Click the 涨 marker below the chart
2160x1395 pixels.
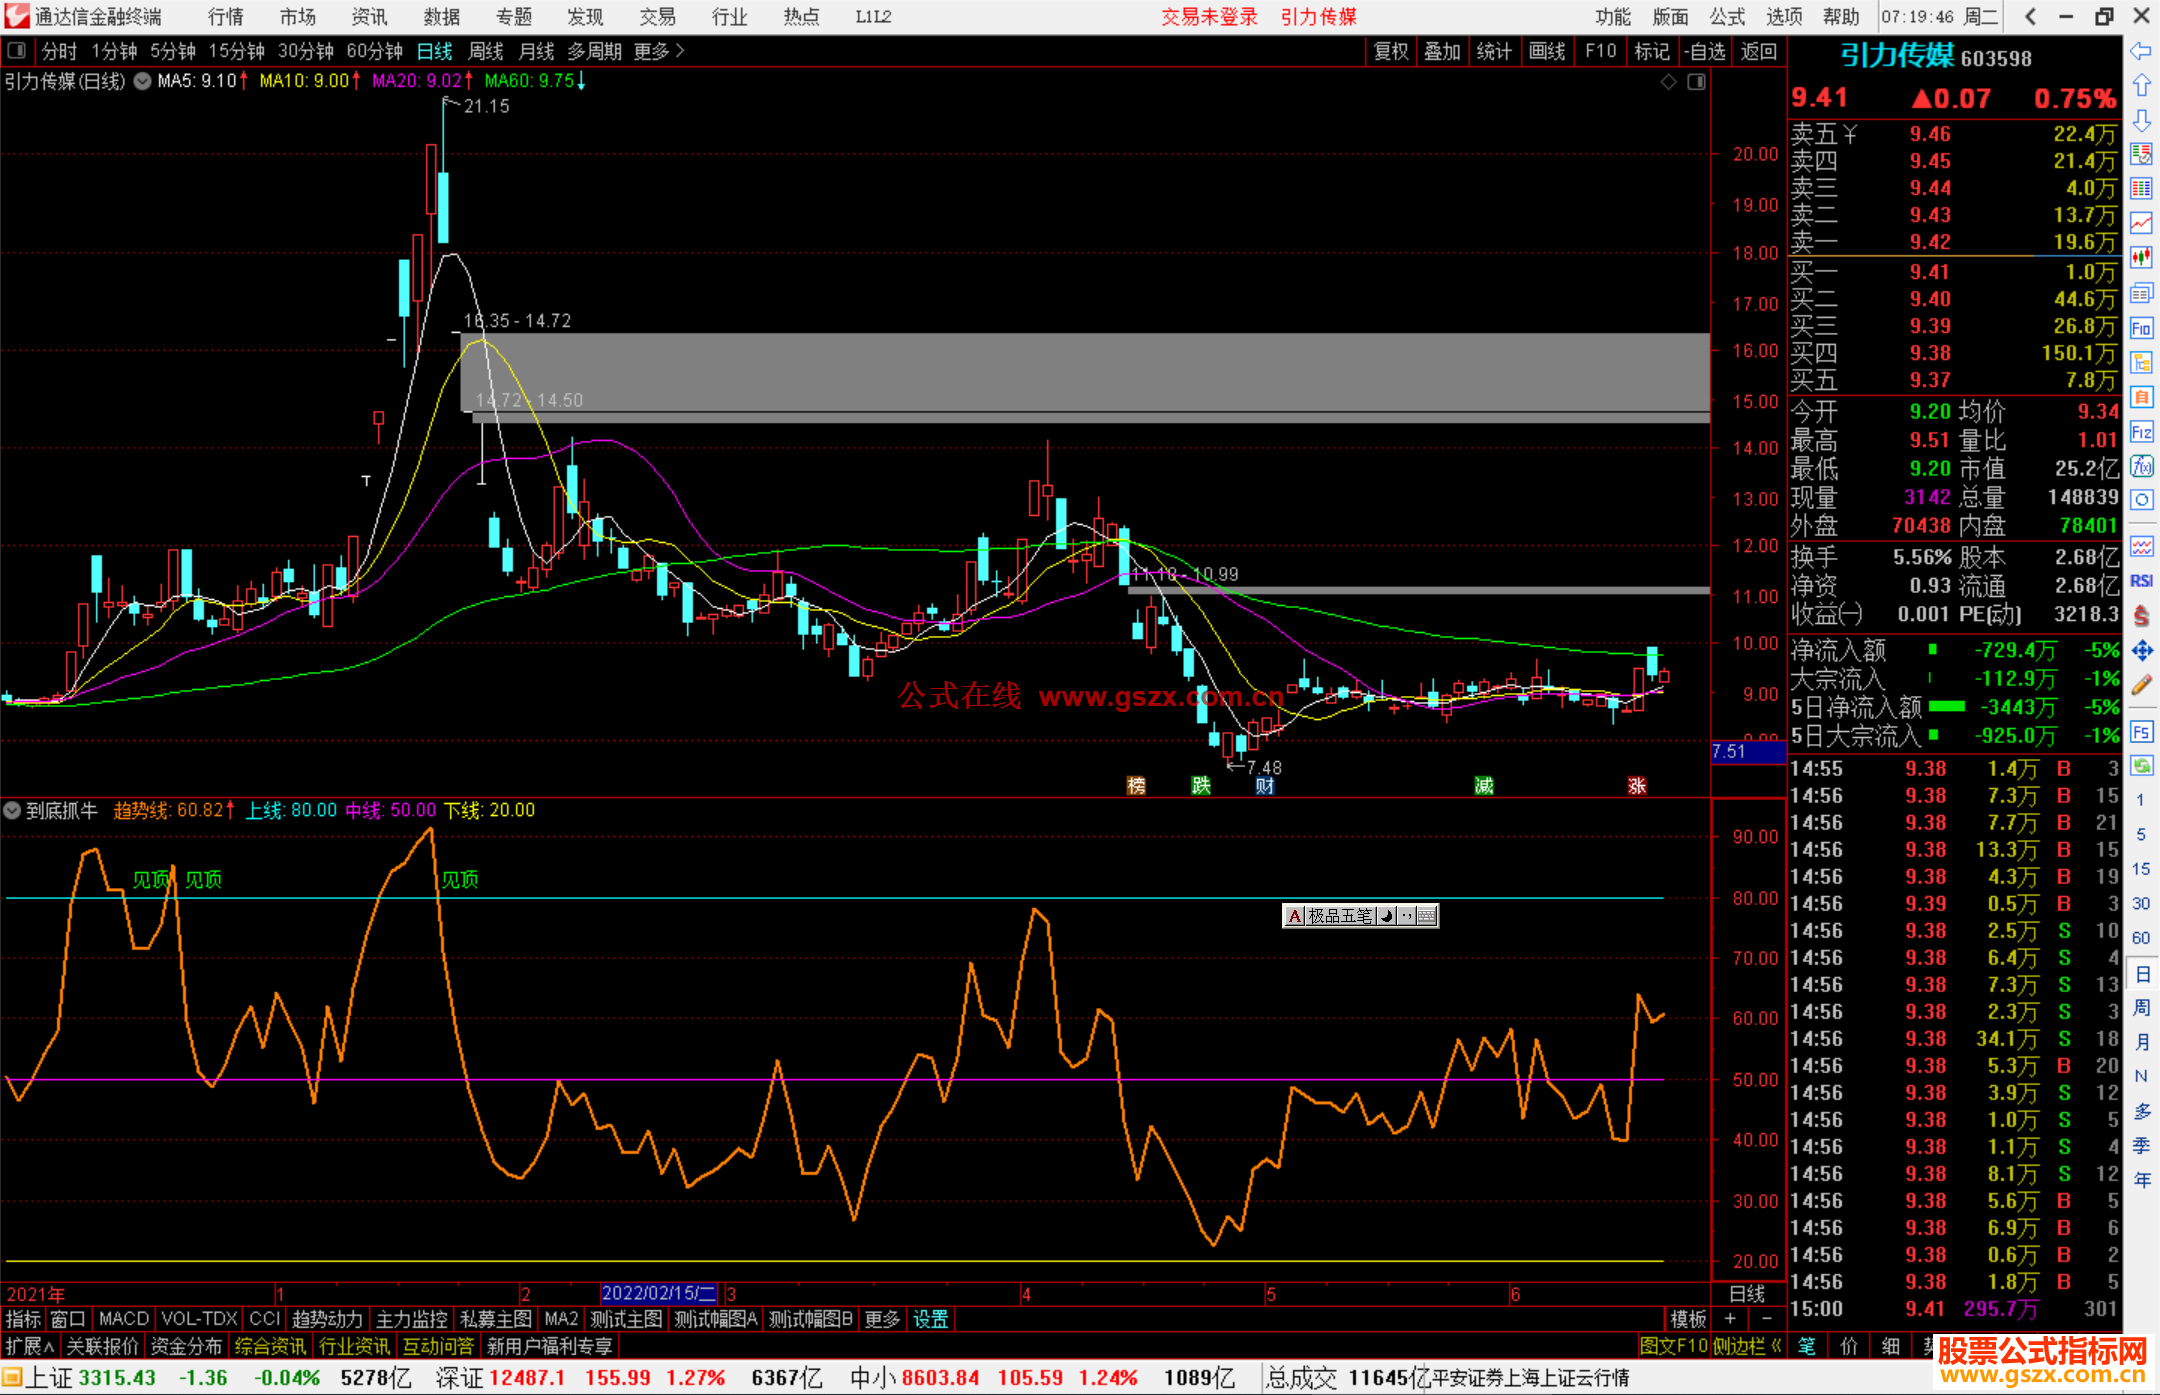pos(1637,786)
